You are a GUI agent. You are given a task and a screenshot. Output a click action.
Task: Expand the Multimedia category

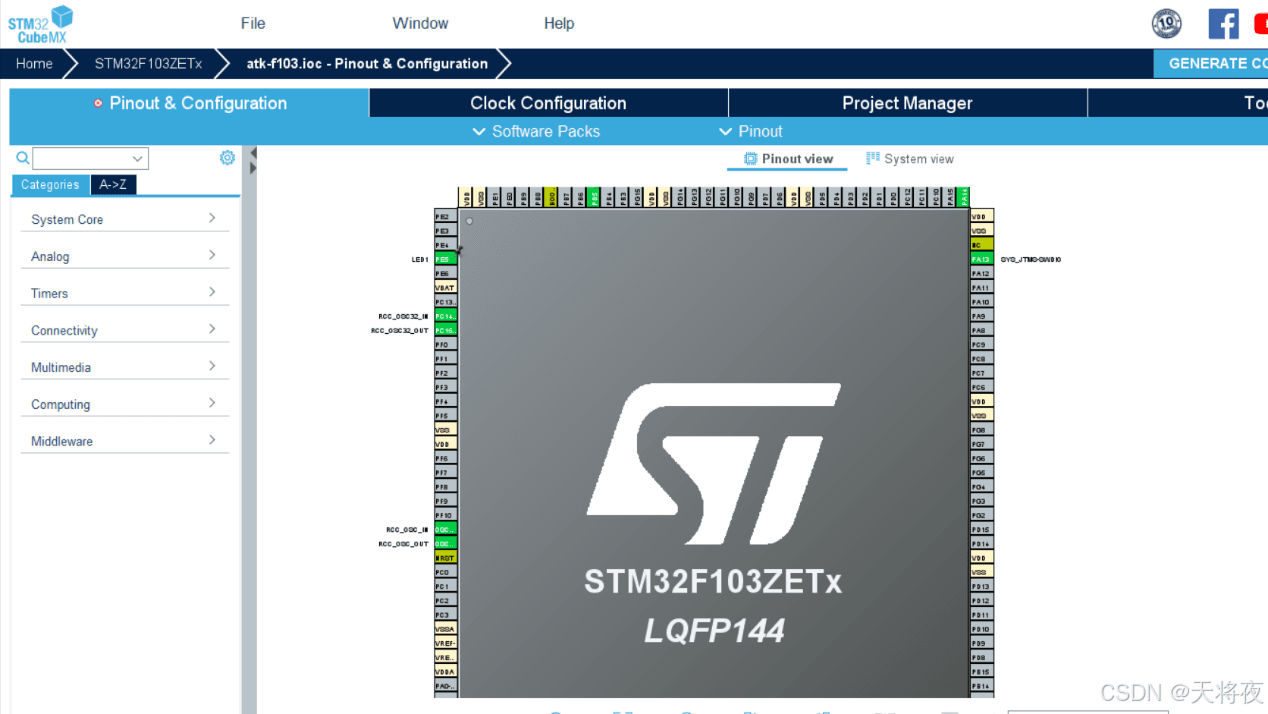coord(124,367)
